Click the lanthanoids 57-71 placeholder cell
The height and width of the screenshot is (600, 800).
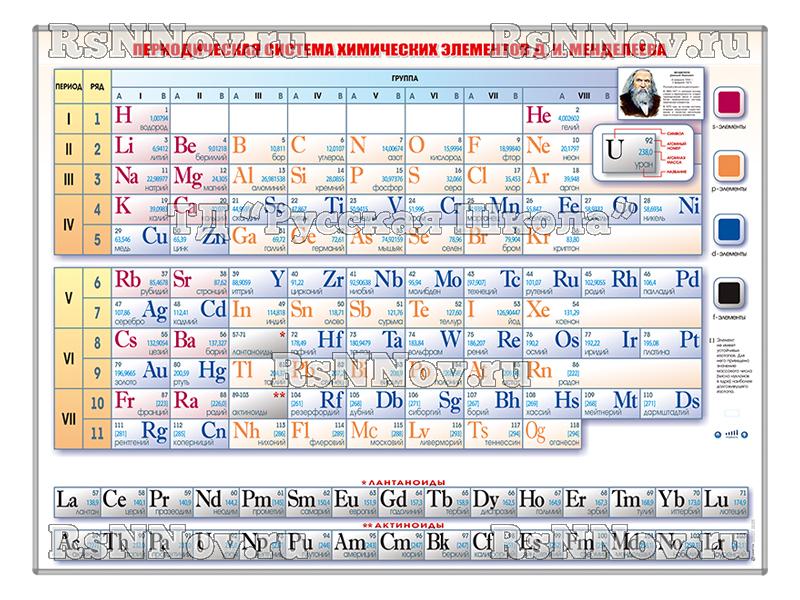(x=258, y=343)
